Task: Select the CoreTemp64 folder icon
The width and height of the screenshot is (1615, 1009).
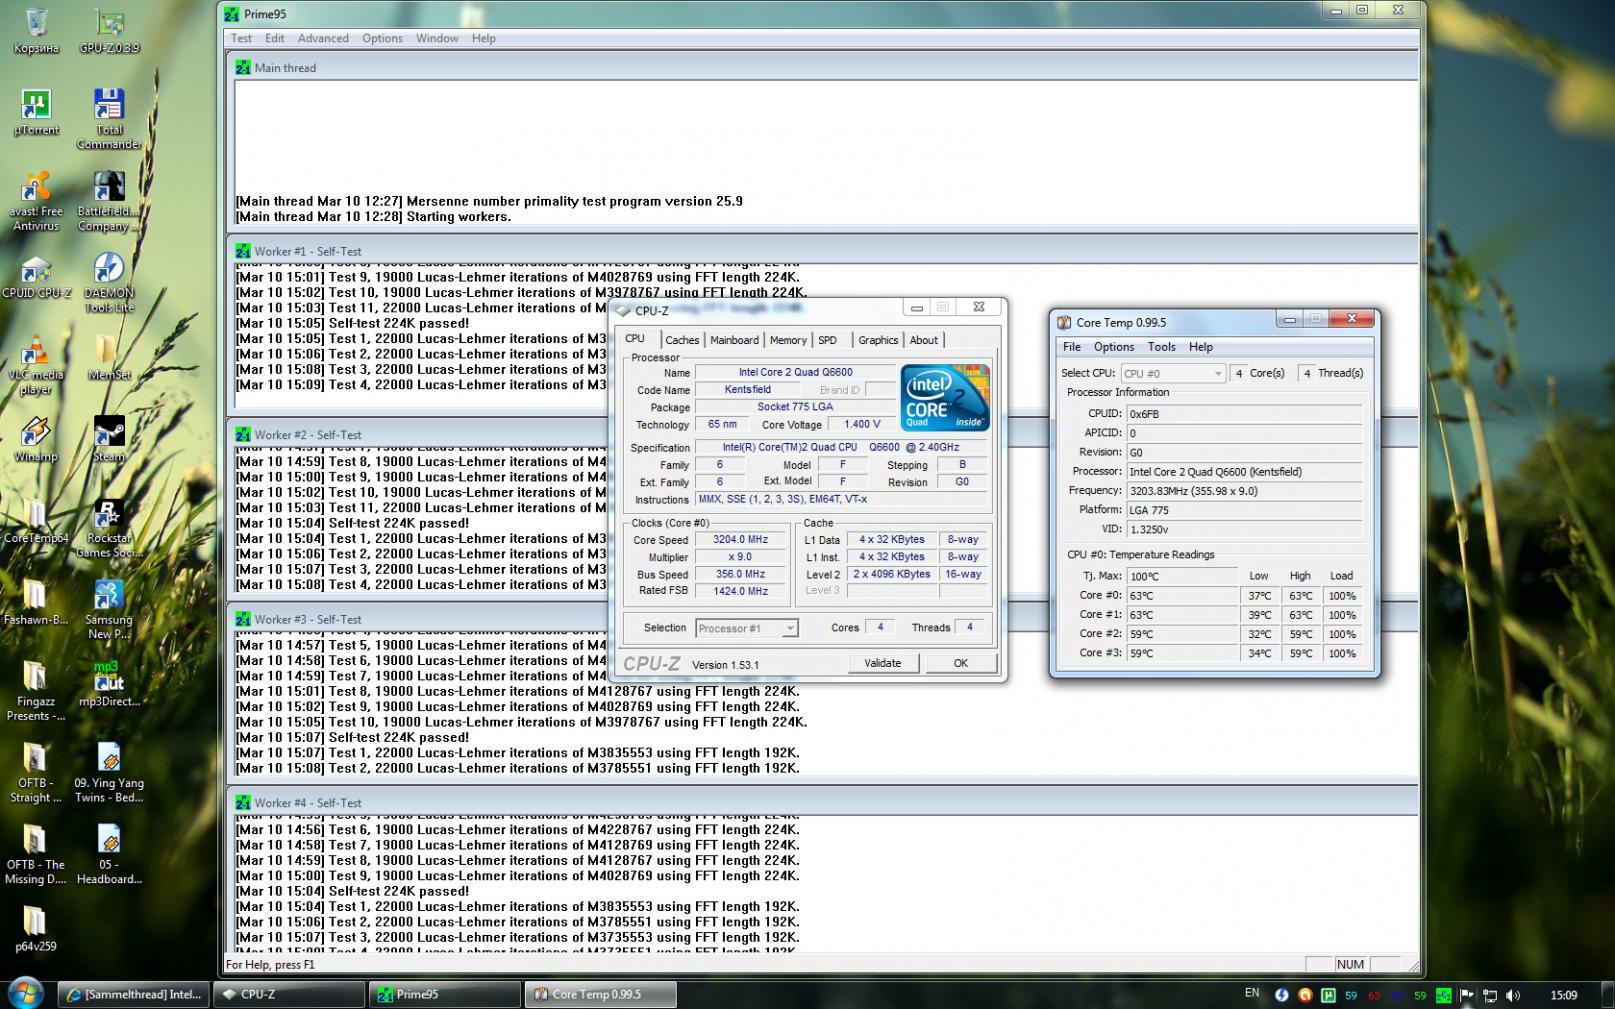Action: [x=36, y=522]
